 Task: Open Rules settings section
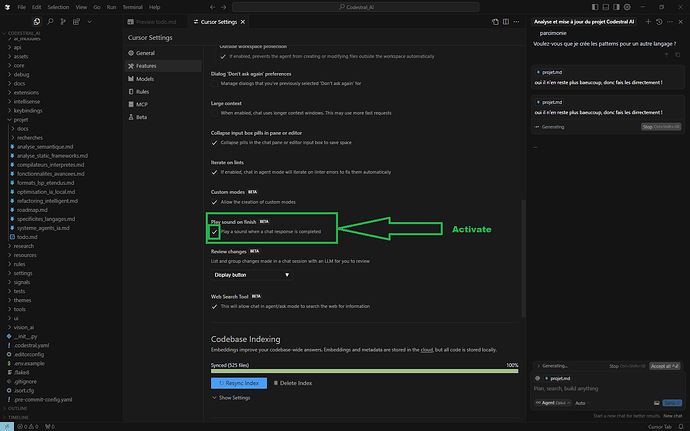pos(163,92)
